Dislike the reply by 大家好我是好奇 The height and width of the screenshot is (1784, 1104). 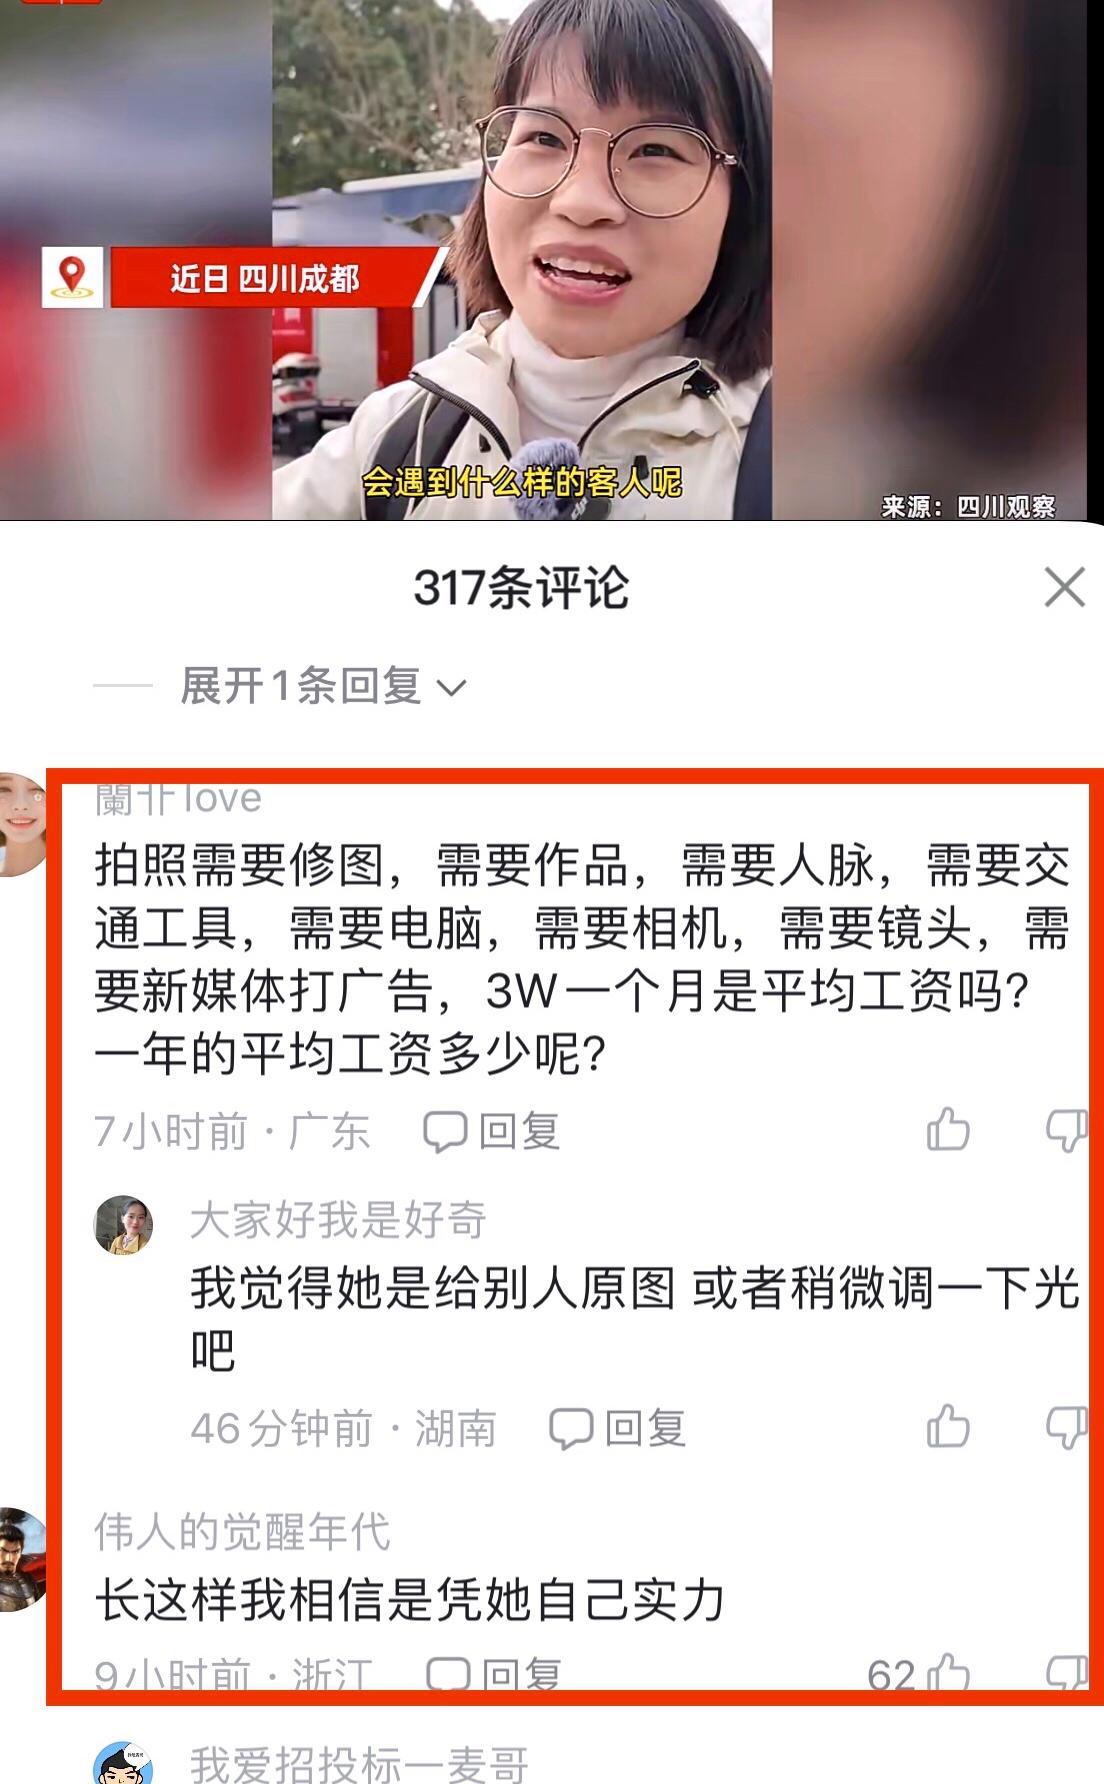tap(1066, 1427)
